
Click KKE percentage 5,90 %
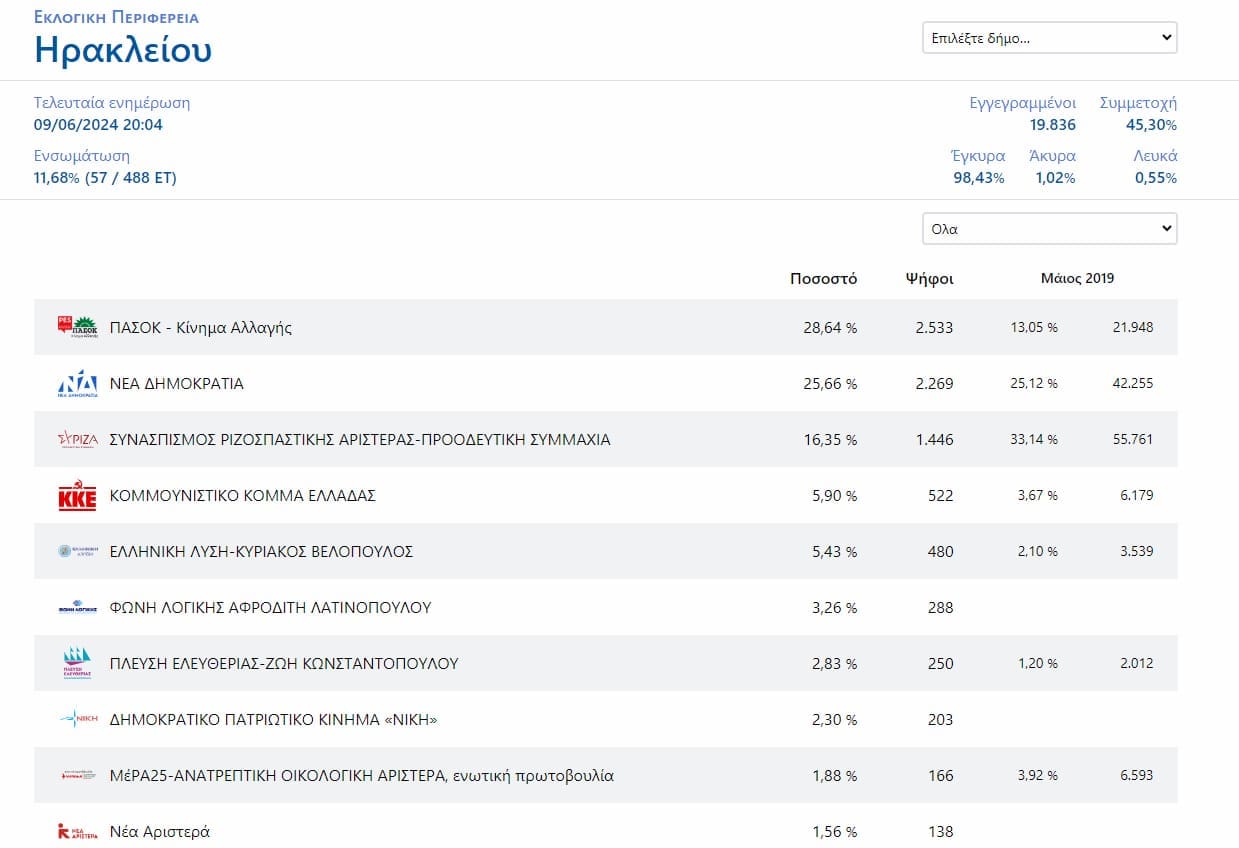[x=834, y=495]
